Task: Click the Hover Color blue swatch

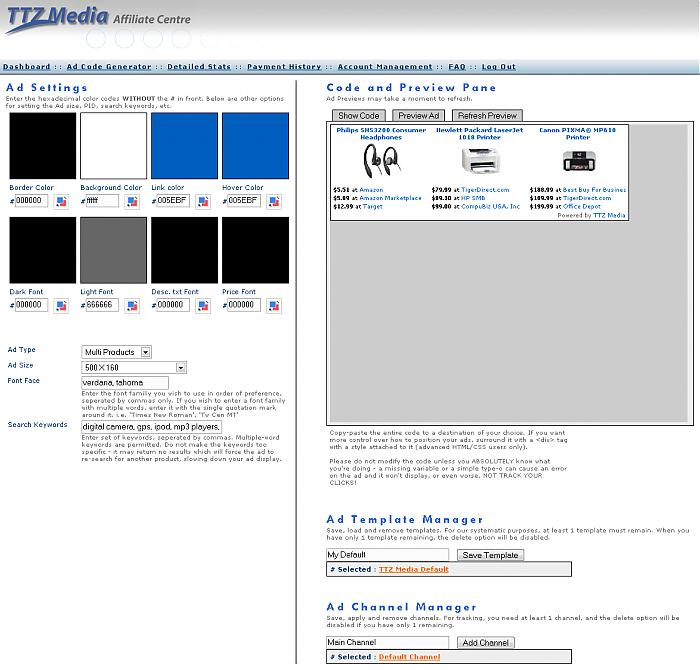Action: (x=255, y=146)
